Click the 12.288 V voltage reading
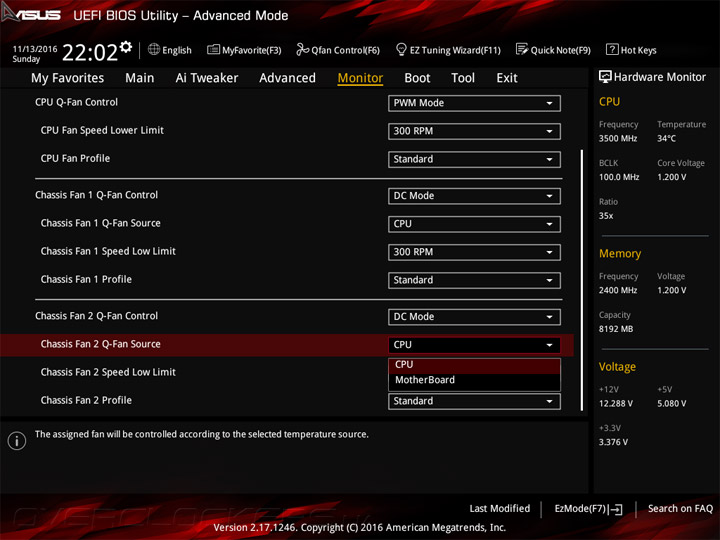 pos(616,404)
